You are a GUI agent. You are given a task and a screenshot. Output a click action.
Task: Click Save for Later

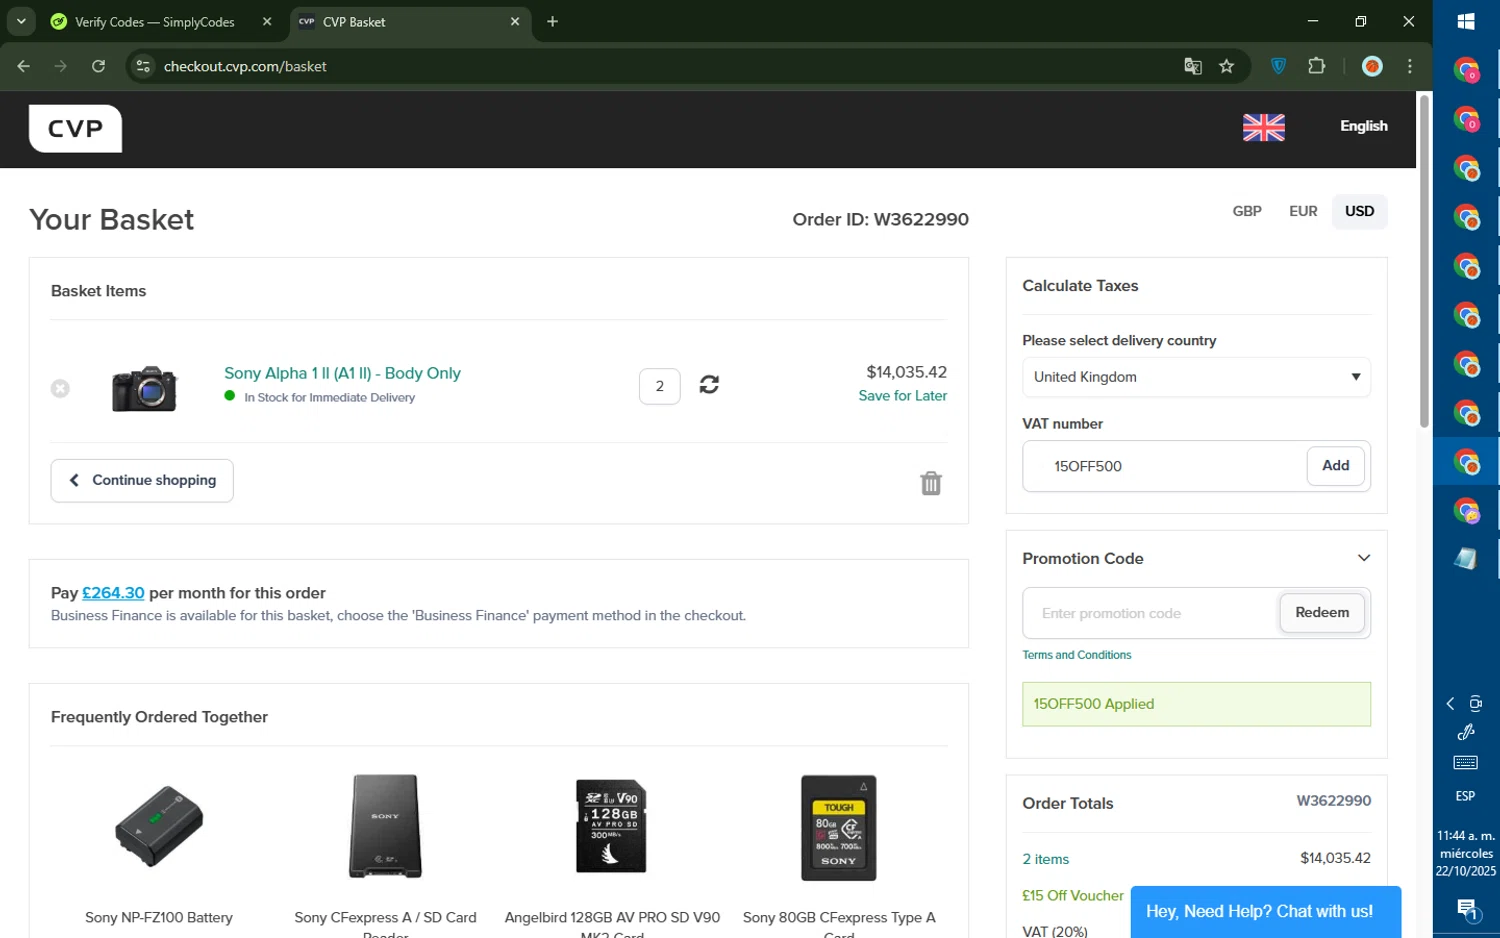pyautogui.click(x=903, y=396)
